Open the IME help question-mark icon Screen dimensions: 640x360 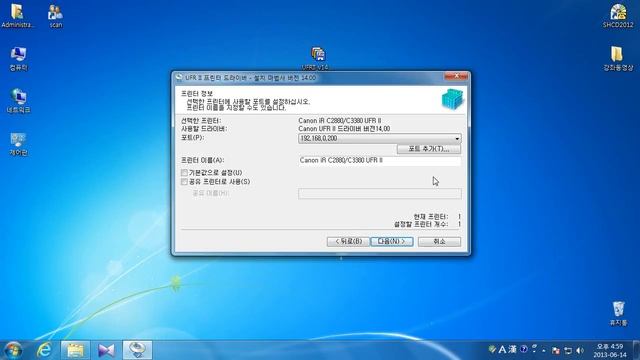(524, 349)
